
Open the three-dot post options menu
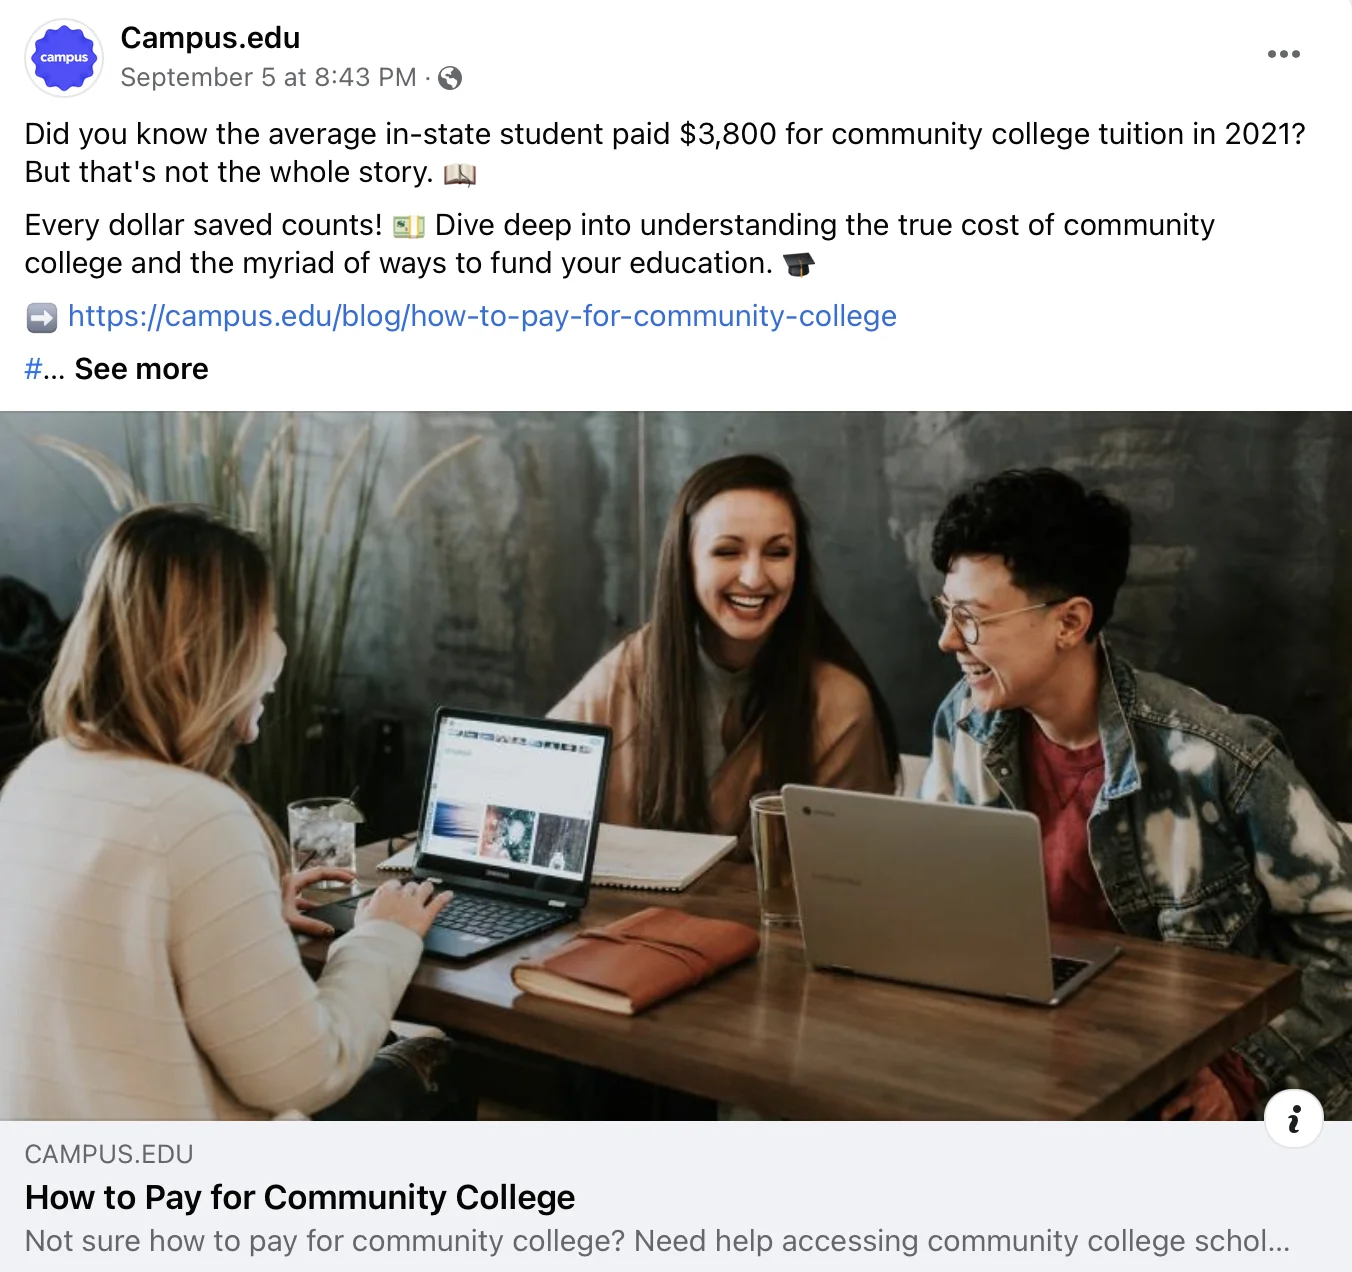pyautogui.click(x=1283, y=54)
